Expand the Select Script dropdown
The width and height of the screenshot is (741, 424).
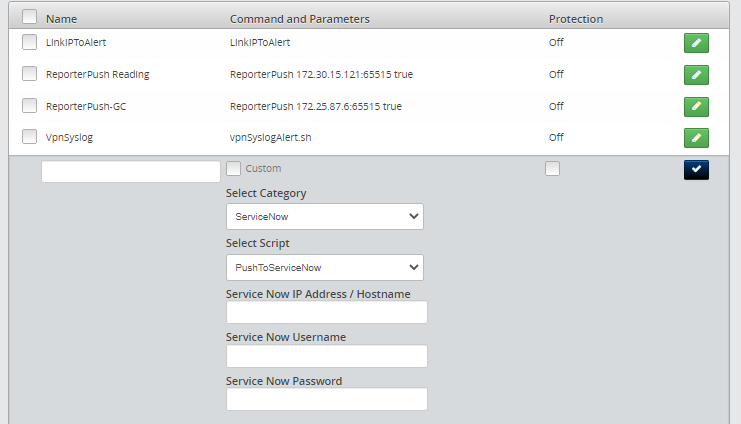point(324,267)
